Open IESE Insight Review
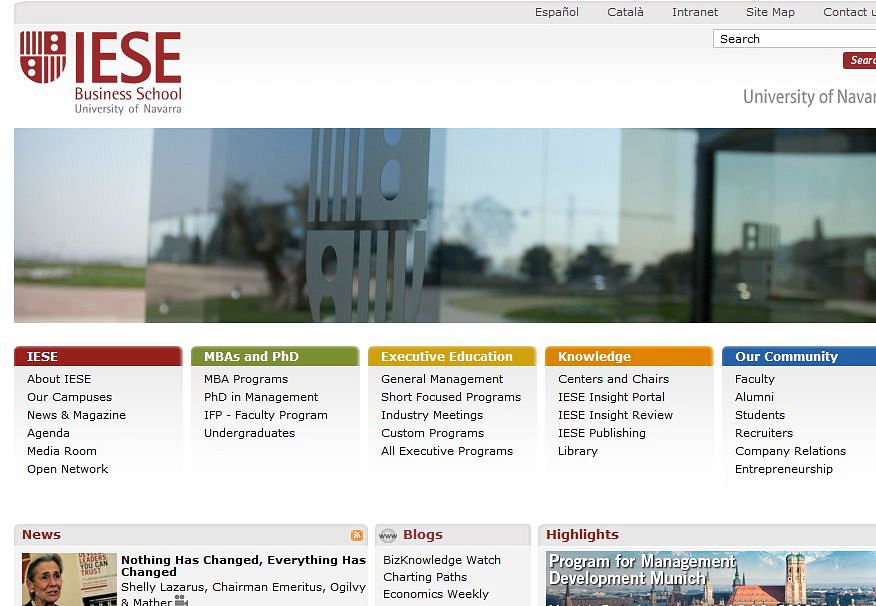876x606 pixels. pyautogui.click(x=616, y=415)
